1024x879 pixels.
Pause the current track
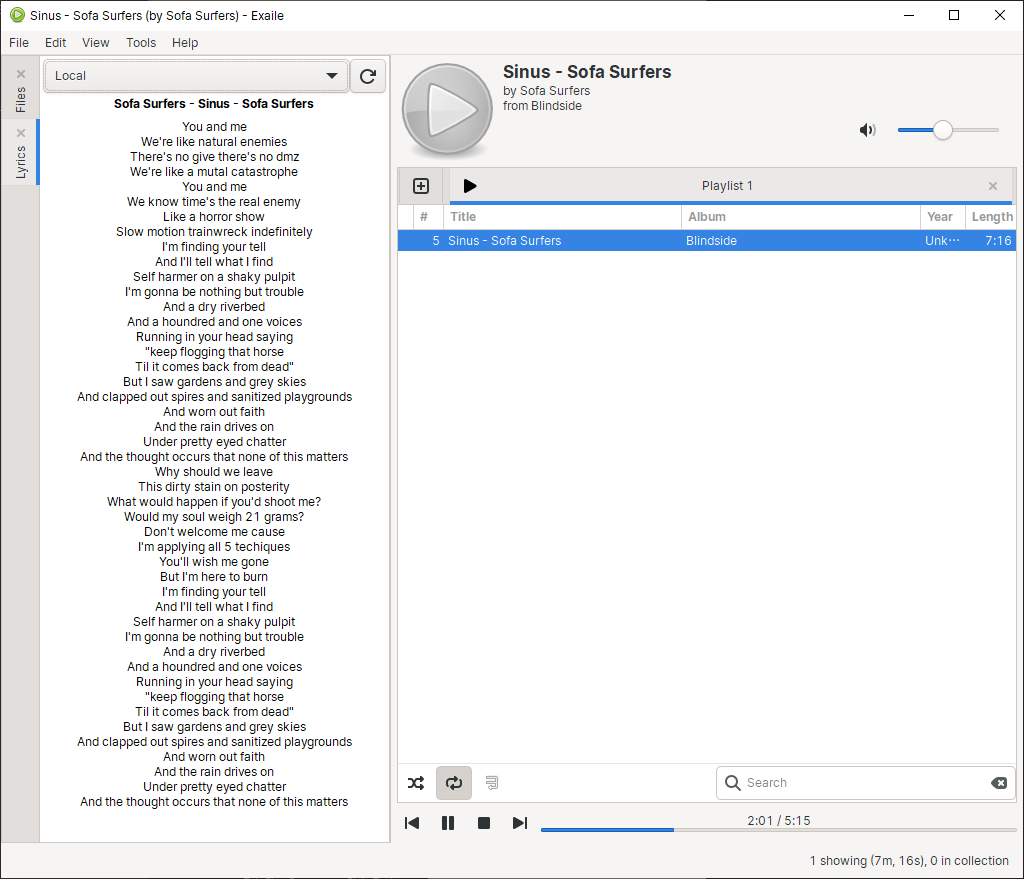(448, 823)
